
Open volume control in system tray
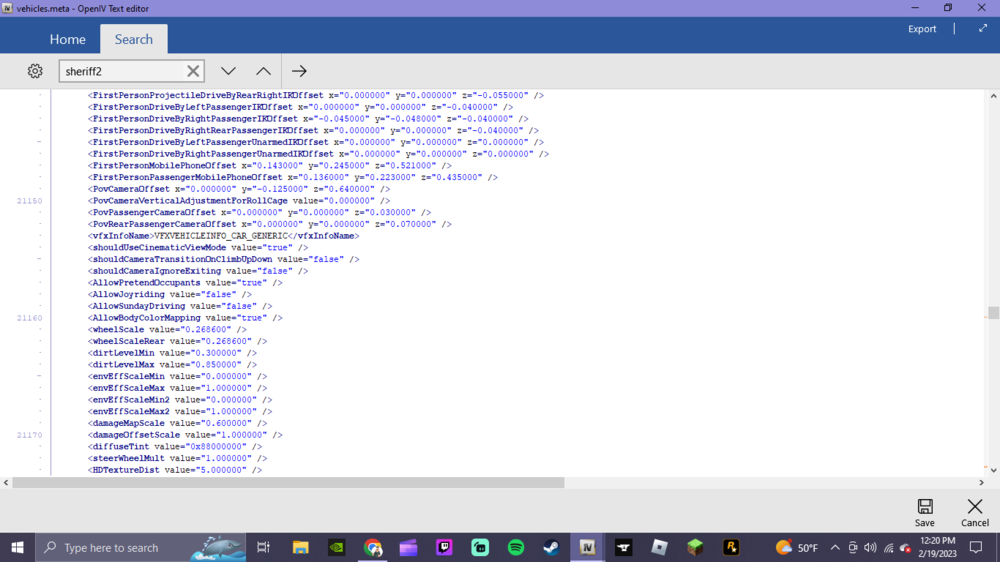(871, 547)
